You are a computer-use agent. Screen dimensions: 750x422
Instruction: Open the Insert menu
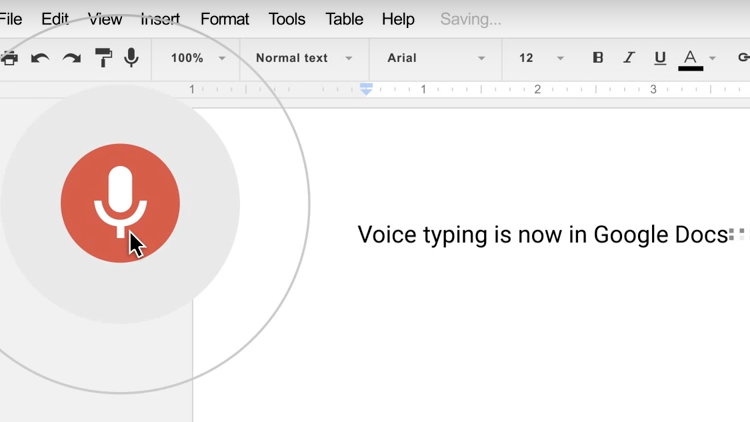160,19
